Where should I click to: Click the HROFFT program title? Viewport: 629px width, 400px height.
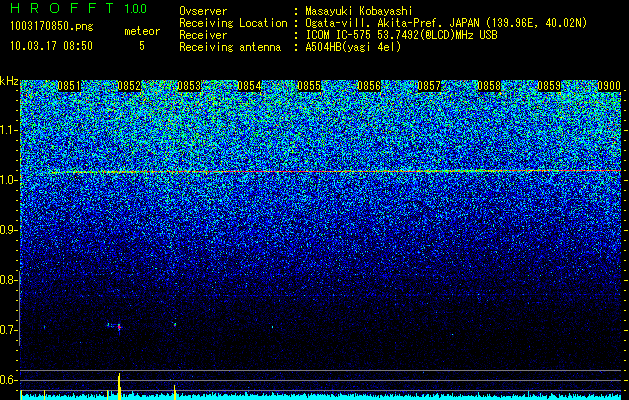pyautogui.click(x=62, y=8)
